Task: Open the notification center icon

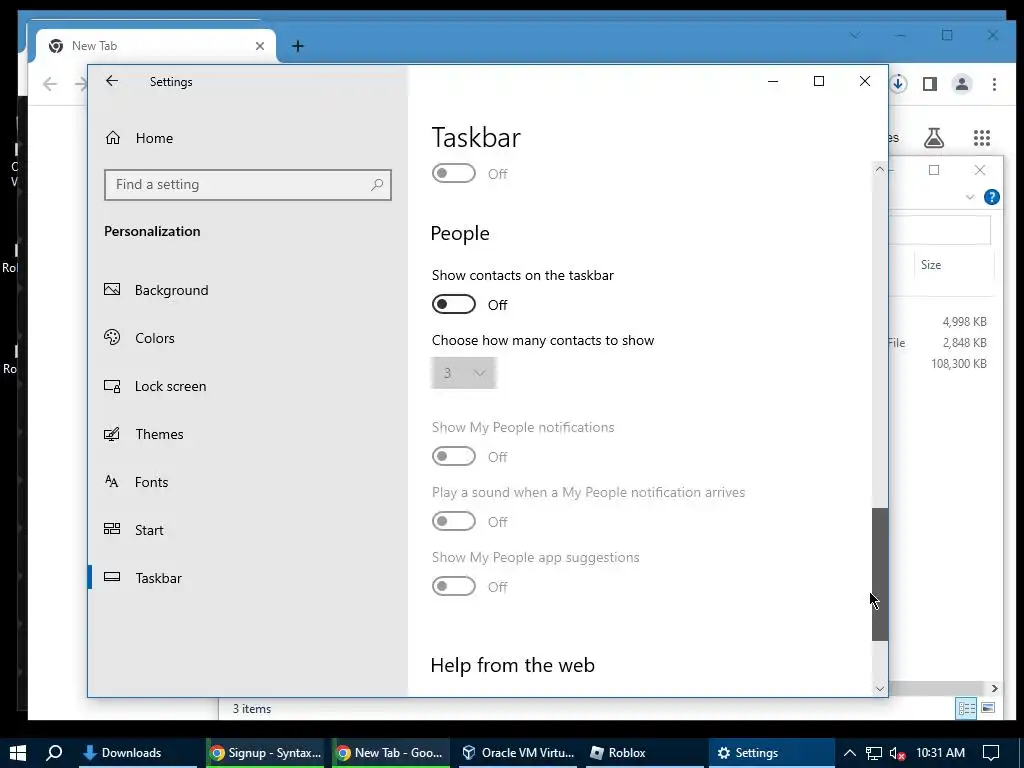Action: [x=991, y=753]
